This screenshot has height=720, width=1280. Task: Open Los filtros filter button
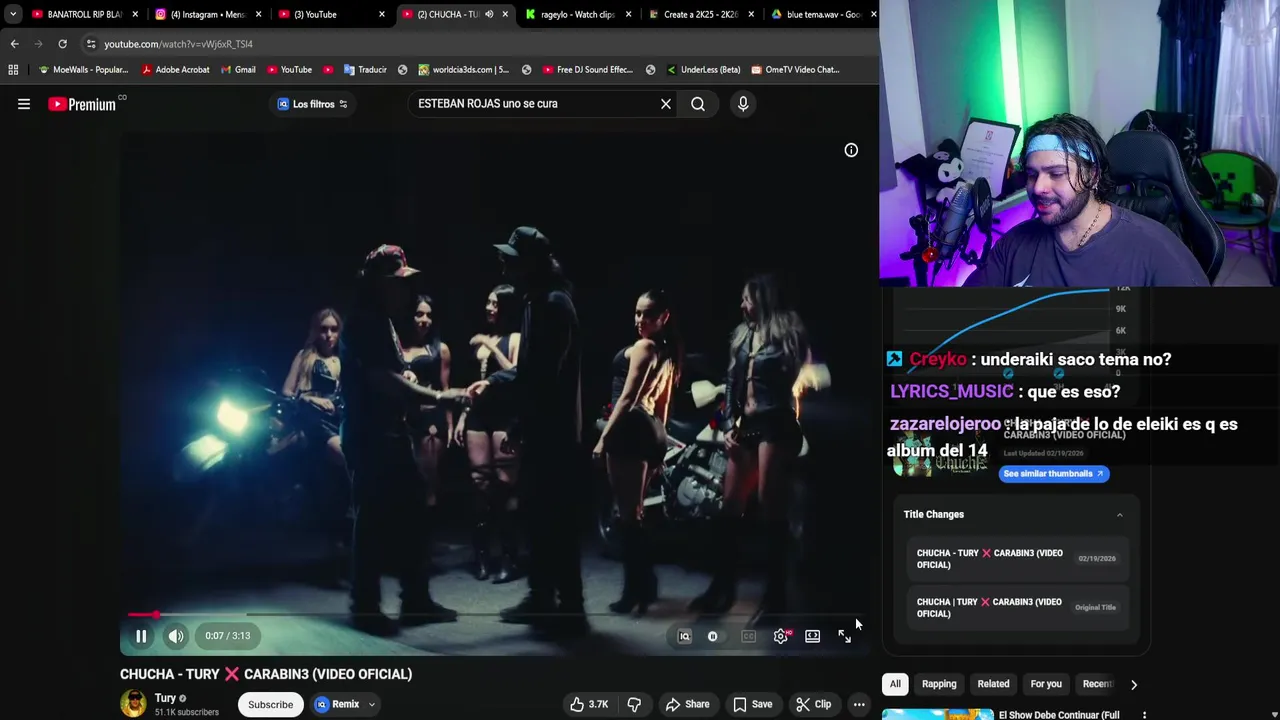click(313, 104)
